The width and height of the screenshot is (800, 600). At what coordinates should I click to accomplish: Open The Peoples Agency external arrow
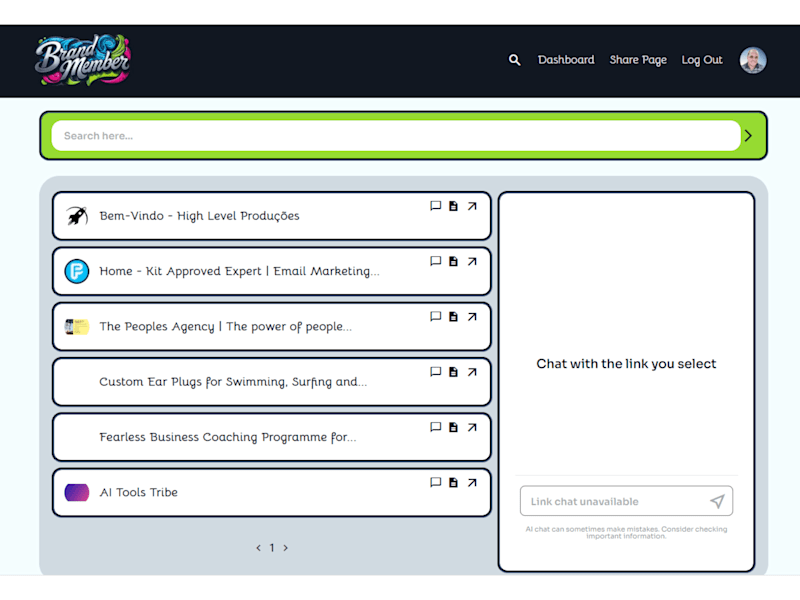coord(472,317)
